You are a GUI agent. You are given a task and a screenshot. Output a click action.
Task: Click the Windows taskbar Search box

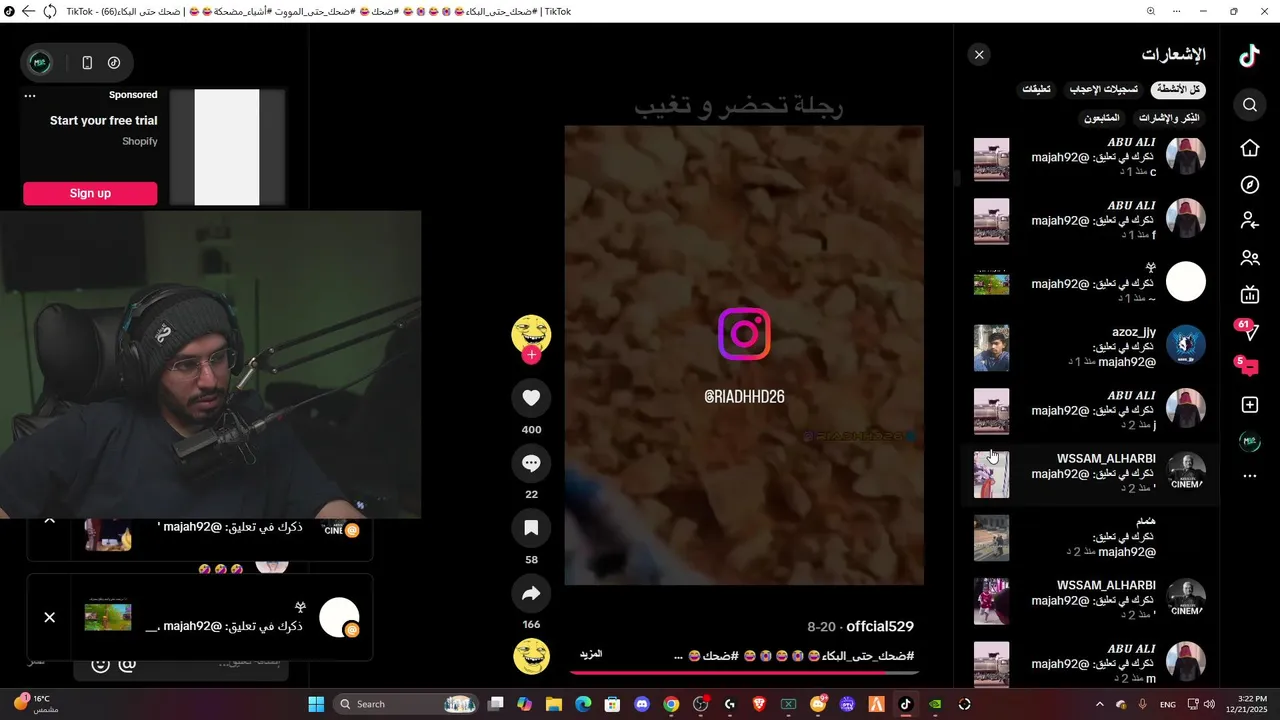point(407,704)
